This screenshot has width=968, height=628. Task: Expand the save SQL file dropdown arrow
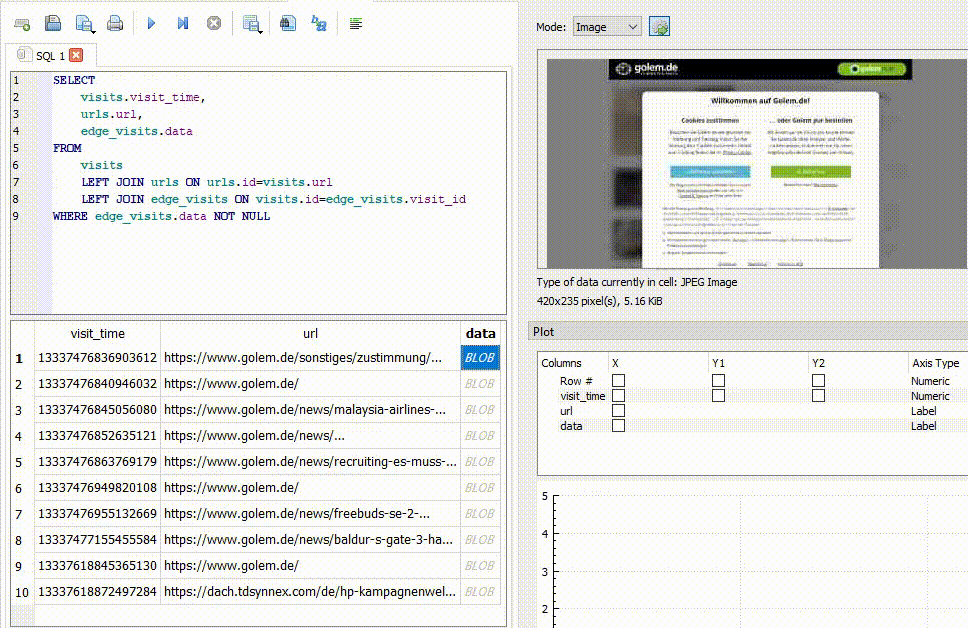click(x=93, y=29)
